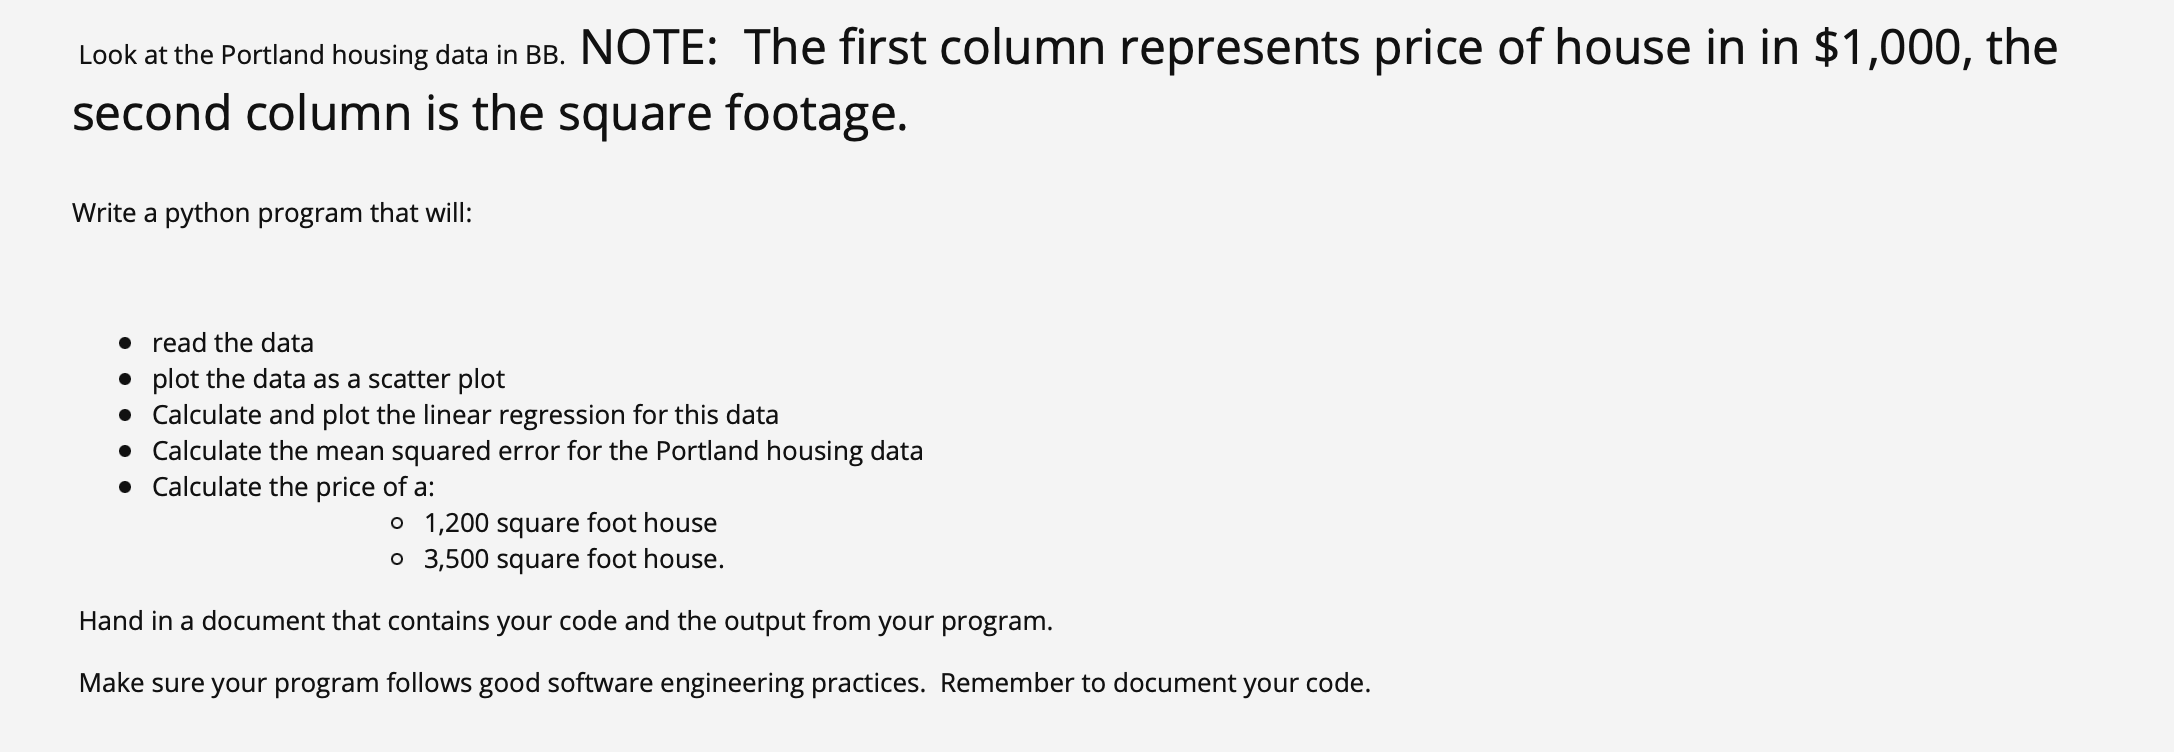
Task: Click the mean squared error bullet text
Action: (x=537, y=451)
